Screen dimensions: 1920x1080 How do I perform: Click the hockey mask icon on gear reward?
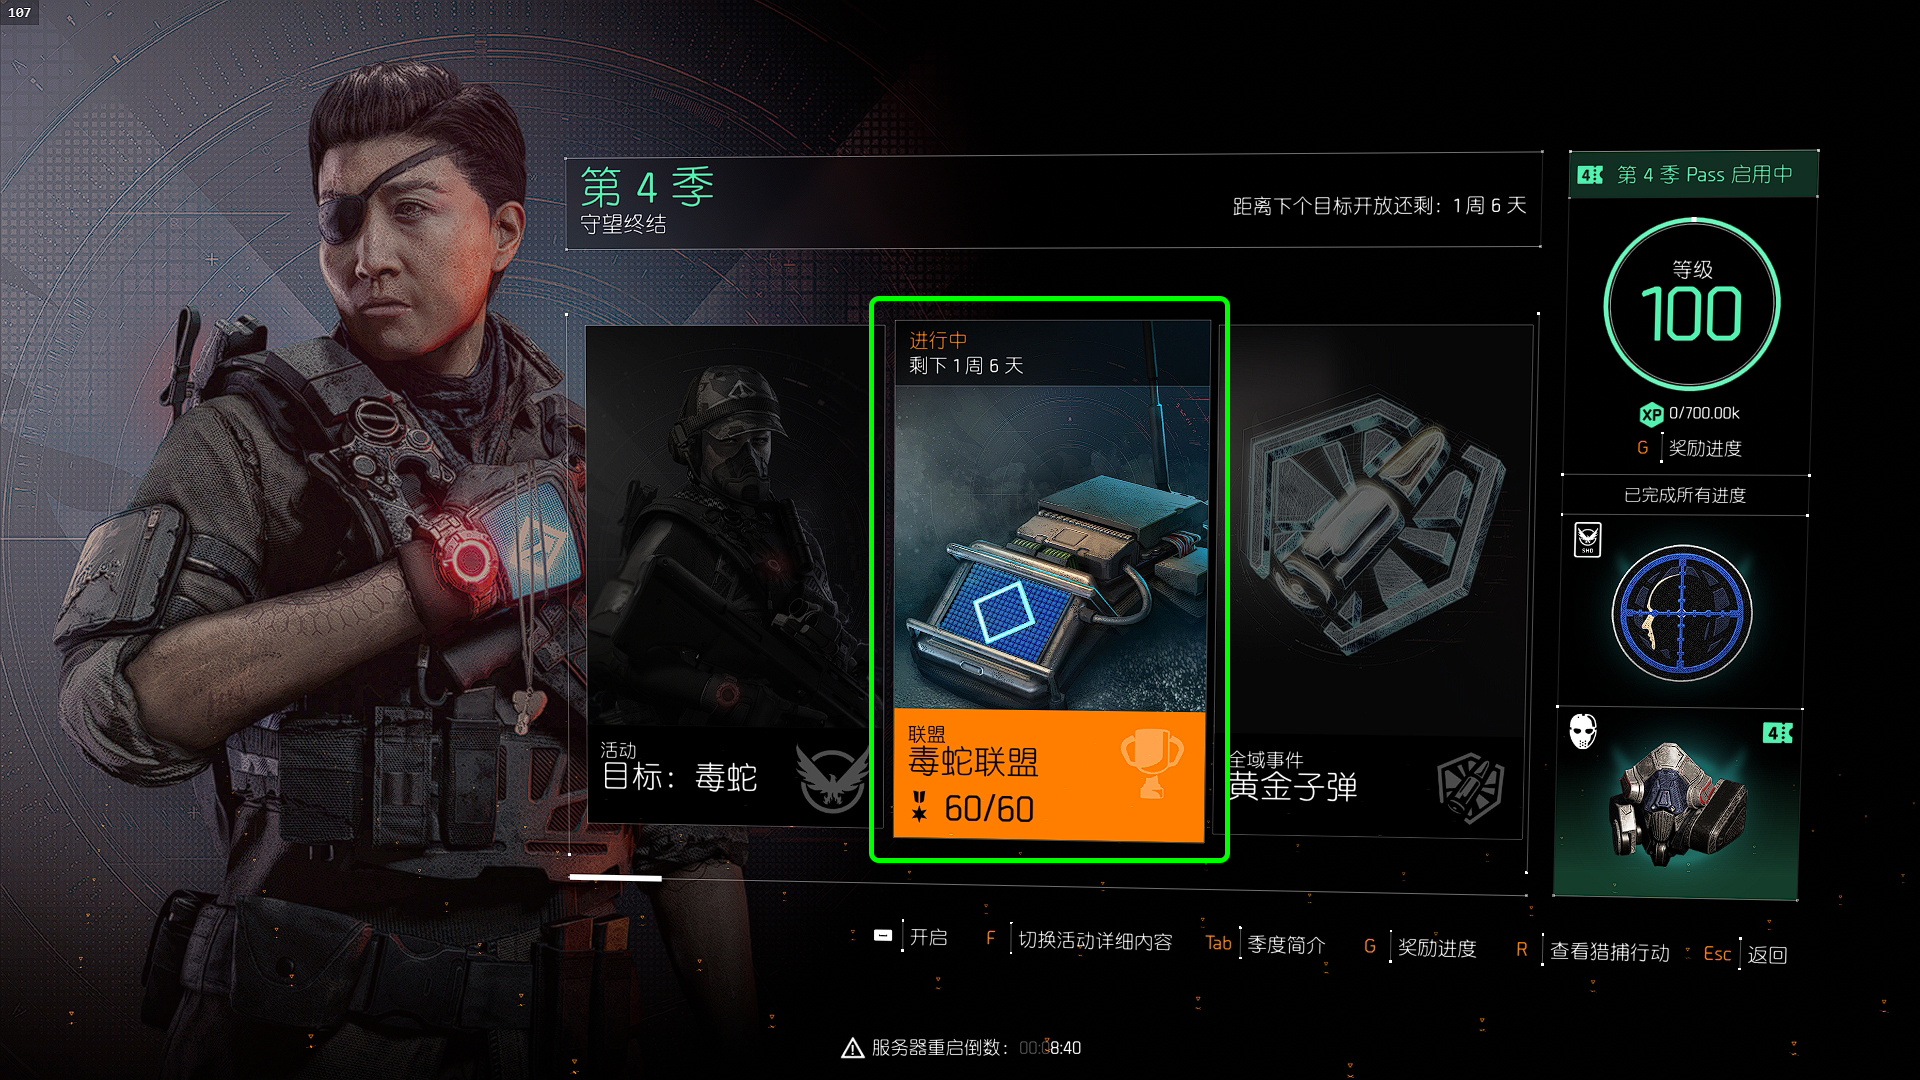[1582, 731]
